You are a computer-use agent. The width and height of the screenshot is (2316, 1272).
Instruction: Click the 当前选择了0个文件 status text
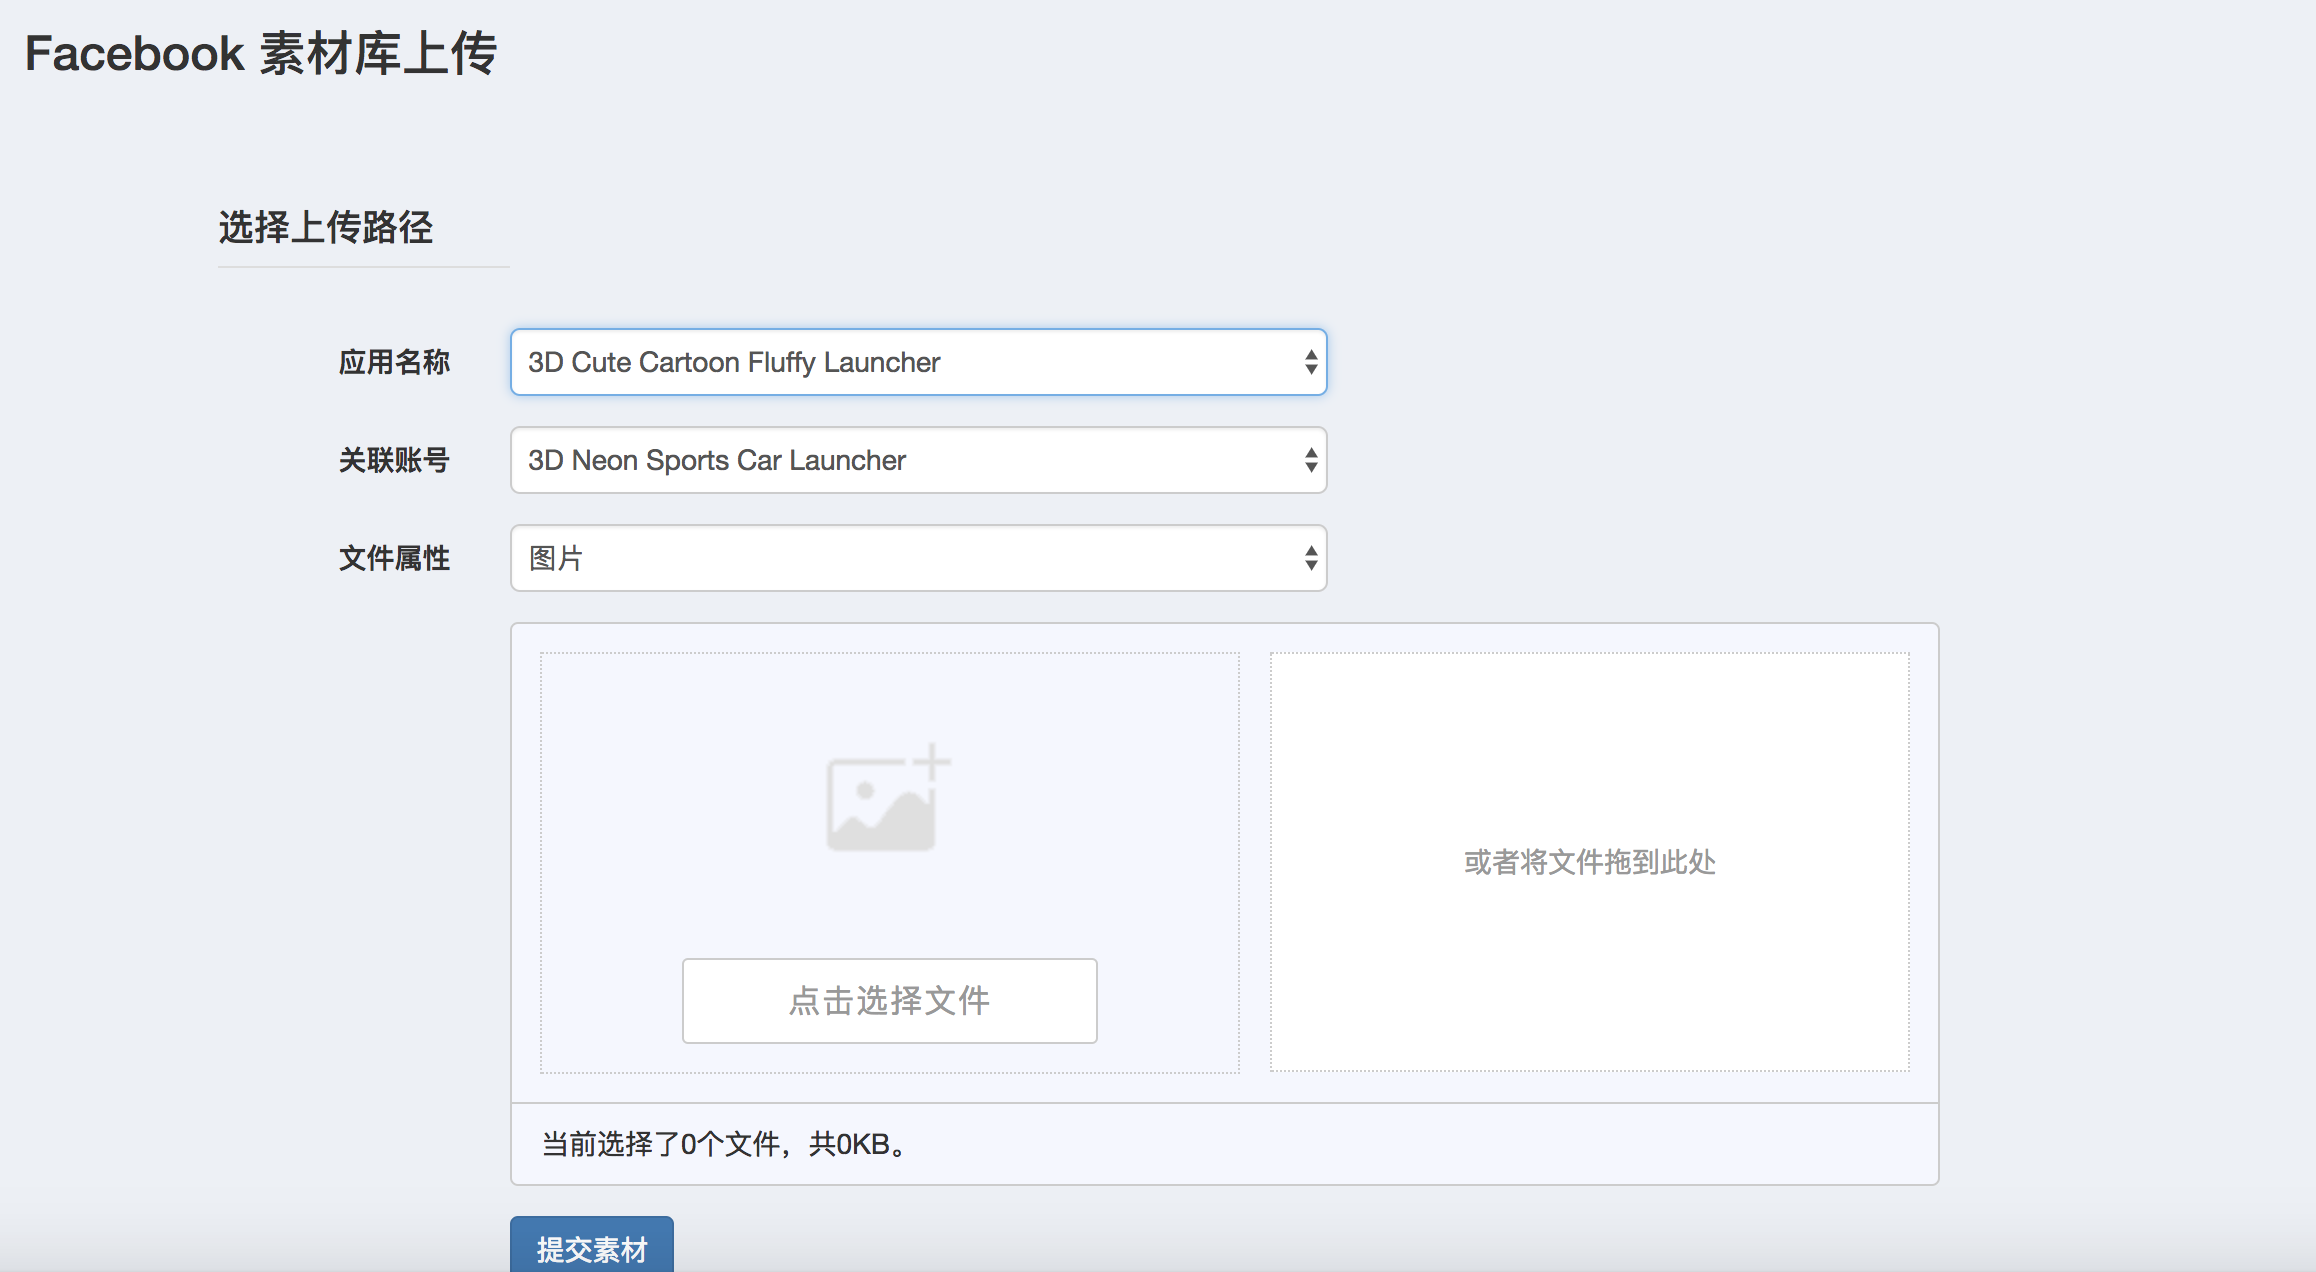pyautogui.click(x=725, y=1144)
